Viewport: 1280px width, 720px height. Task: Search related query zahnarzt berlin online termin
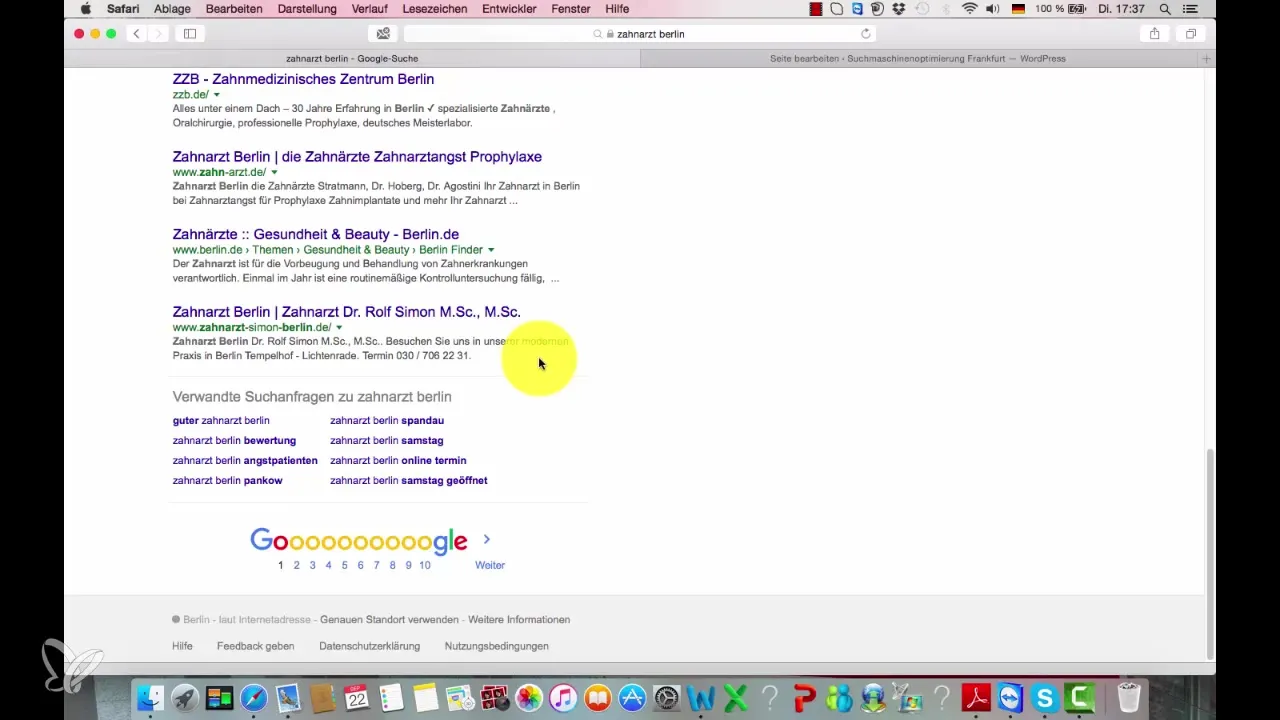[398, 461]
